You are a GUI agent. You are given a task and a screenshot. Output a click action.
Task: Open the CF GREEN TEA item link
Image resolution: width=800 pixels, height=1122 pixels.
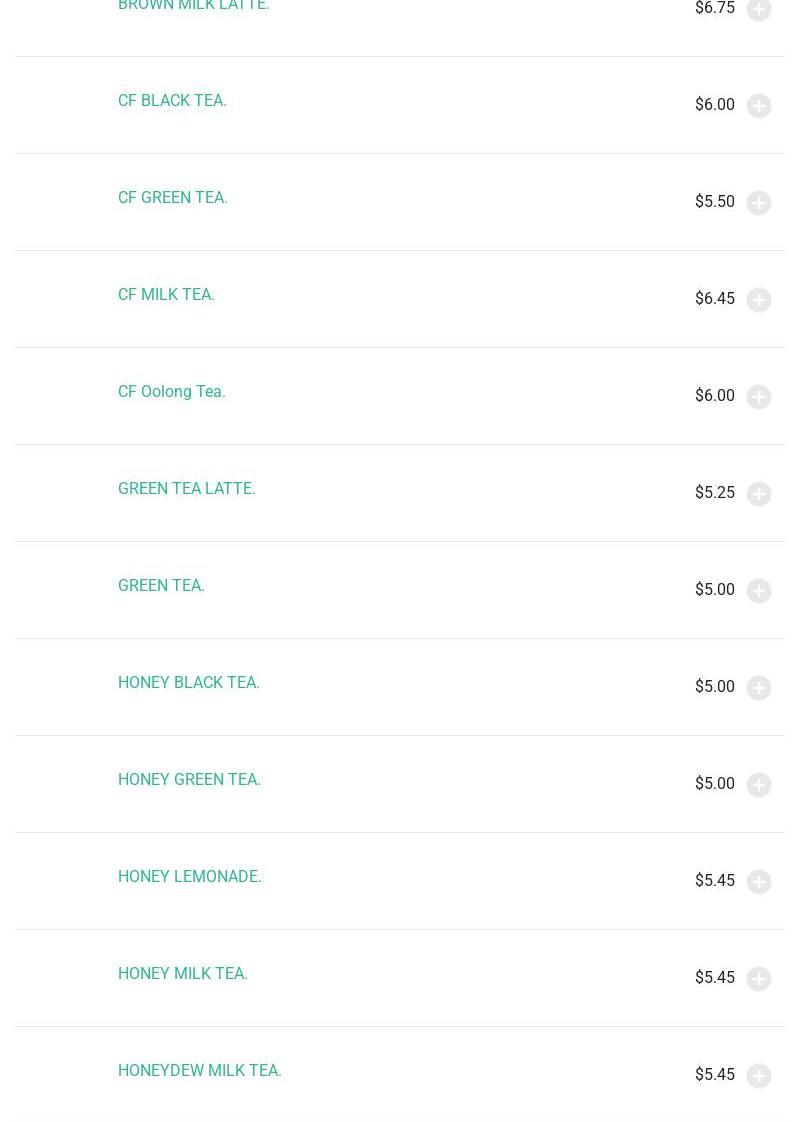[173, 198]
